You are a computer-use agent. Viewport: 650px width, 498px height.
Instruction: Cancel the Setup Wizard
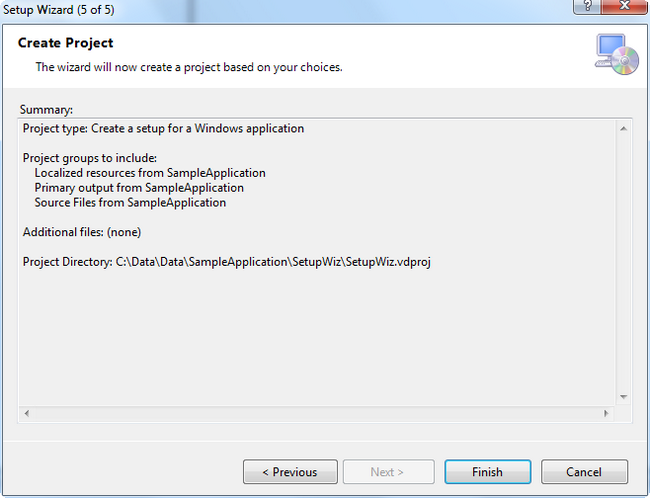(x=584, y=471)
